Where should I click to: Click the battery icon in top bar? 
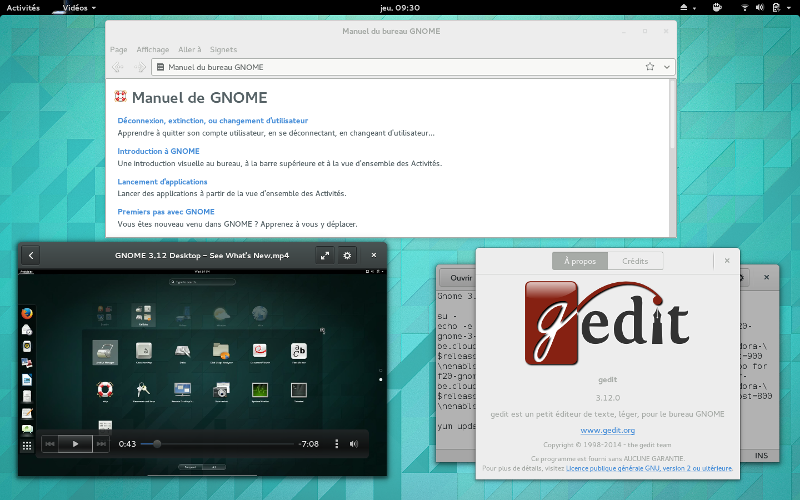click(x=776, y=8)
